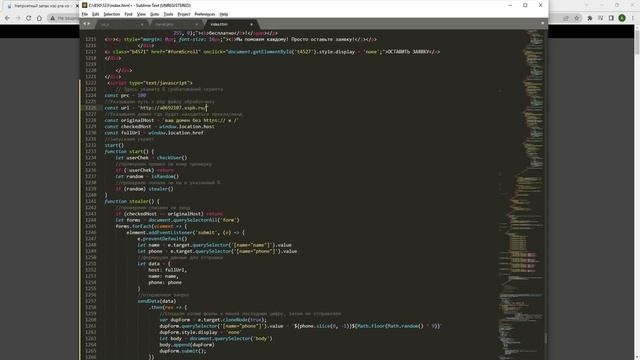The height and width of the screenshot is (360, 640).
Task: Open the Project menu
Action: pos(184,14)
